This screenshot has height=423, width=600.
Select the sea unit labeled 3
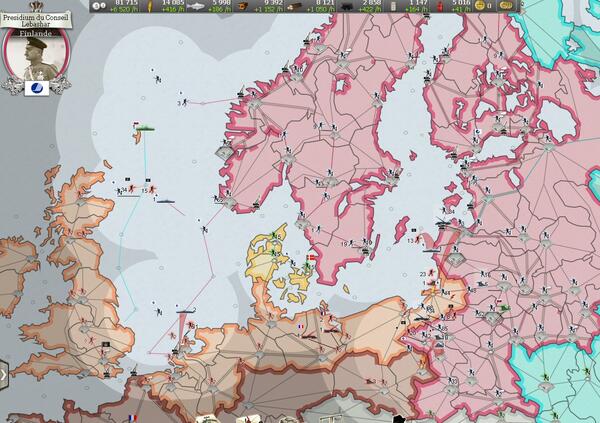pos(185,102)
